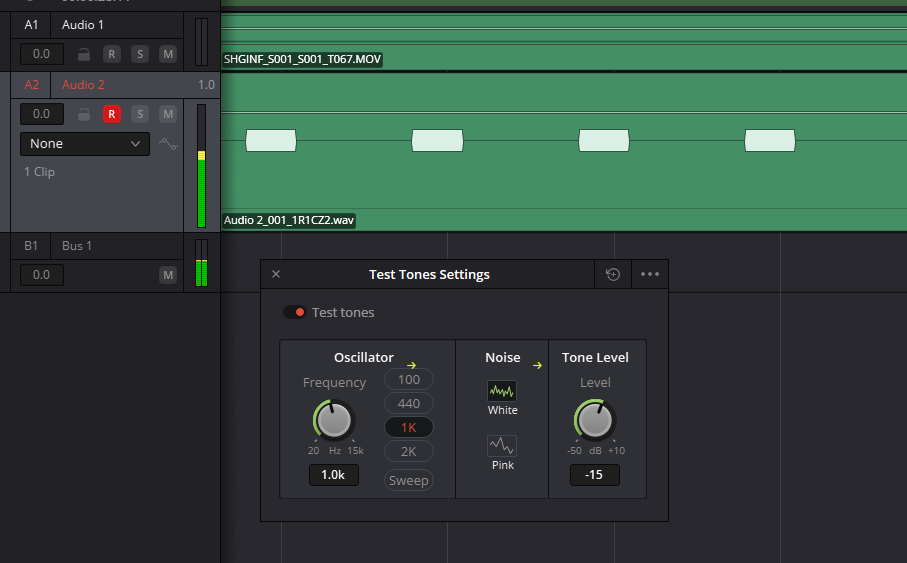This screenshot has width=907, height=563.
Task: Select clip SHGINF_S001_S001_T067.MOV
Action: [x=302, y=59]
